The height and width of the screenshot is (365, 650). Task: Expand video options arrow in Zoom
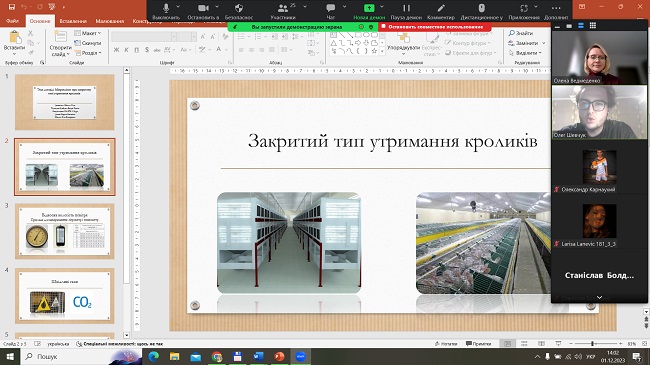click(x=216, y=7)
